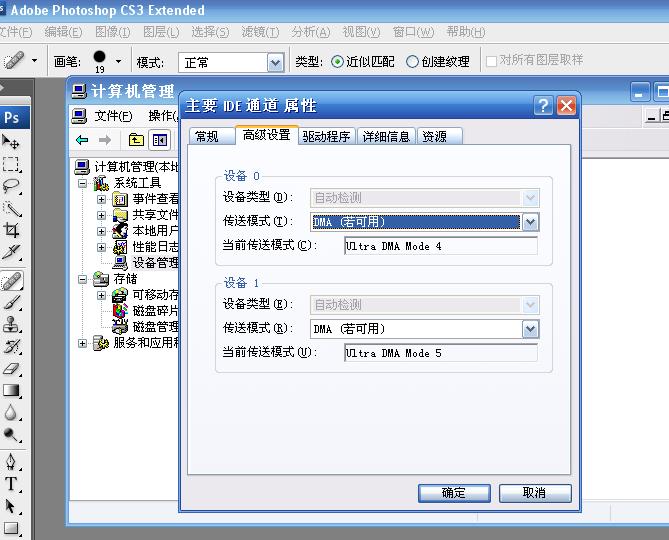The height and width of the screenshot is (540, 669).
Task: Expand the 性能日志 tree node
Action: pyautogui.click(x=102, y=247)
